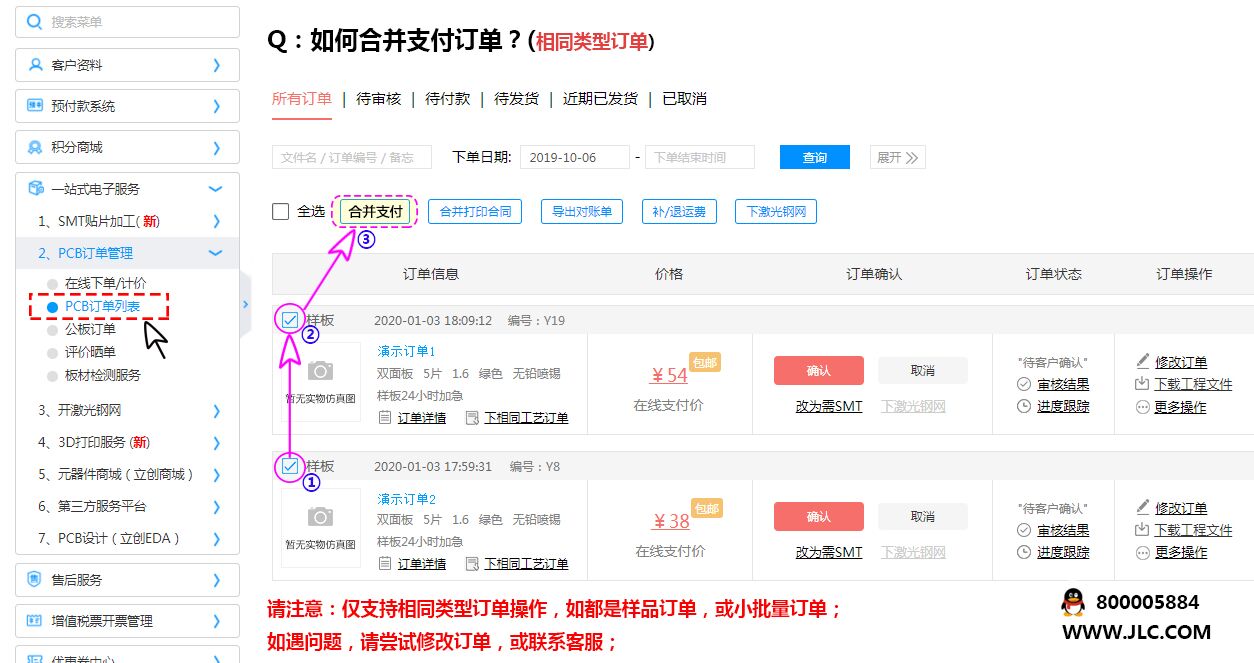Click the blue 查询 button

[x=815, y=157]
